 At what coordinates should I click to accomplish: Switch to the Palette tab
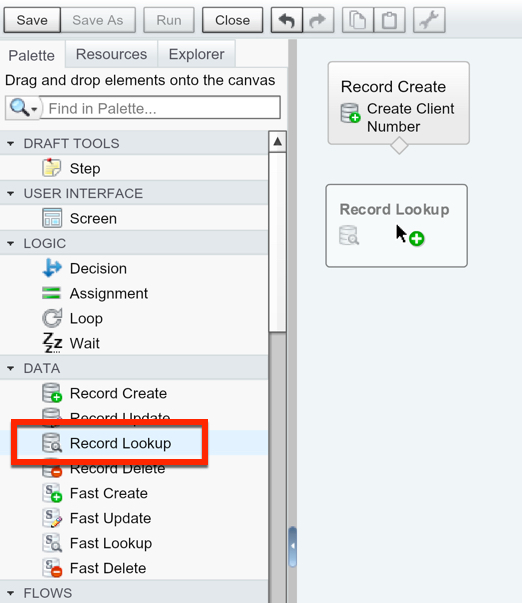pyautogui.click(x=32, y=55)
